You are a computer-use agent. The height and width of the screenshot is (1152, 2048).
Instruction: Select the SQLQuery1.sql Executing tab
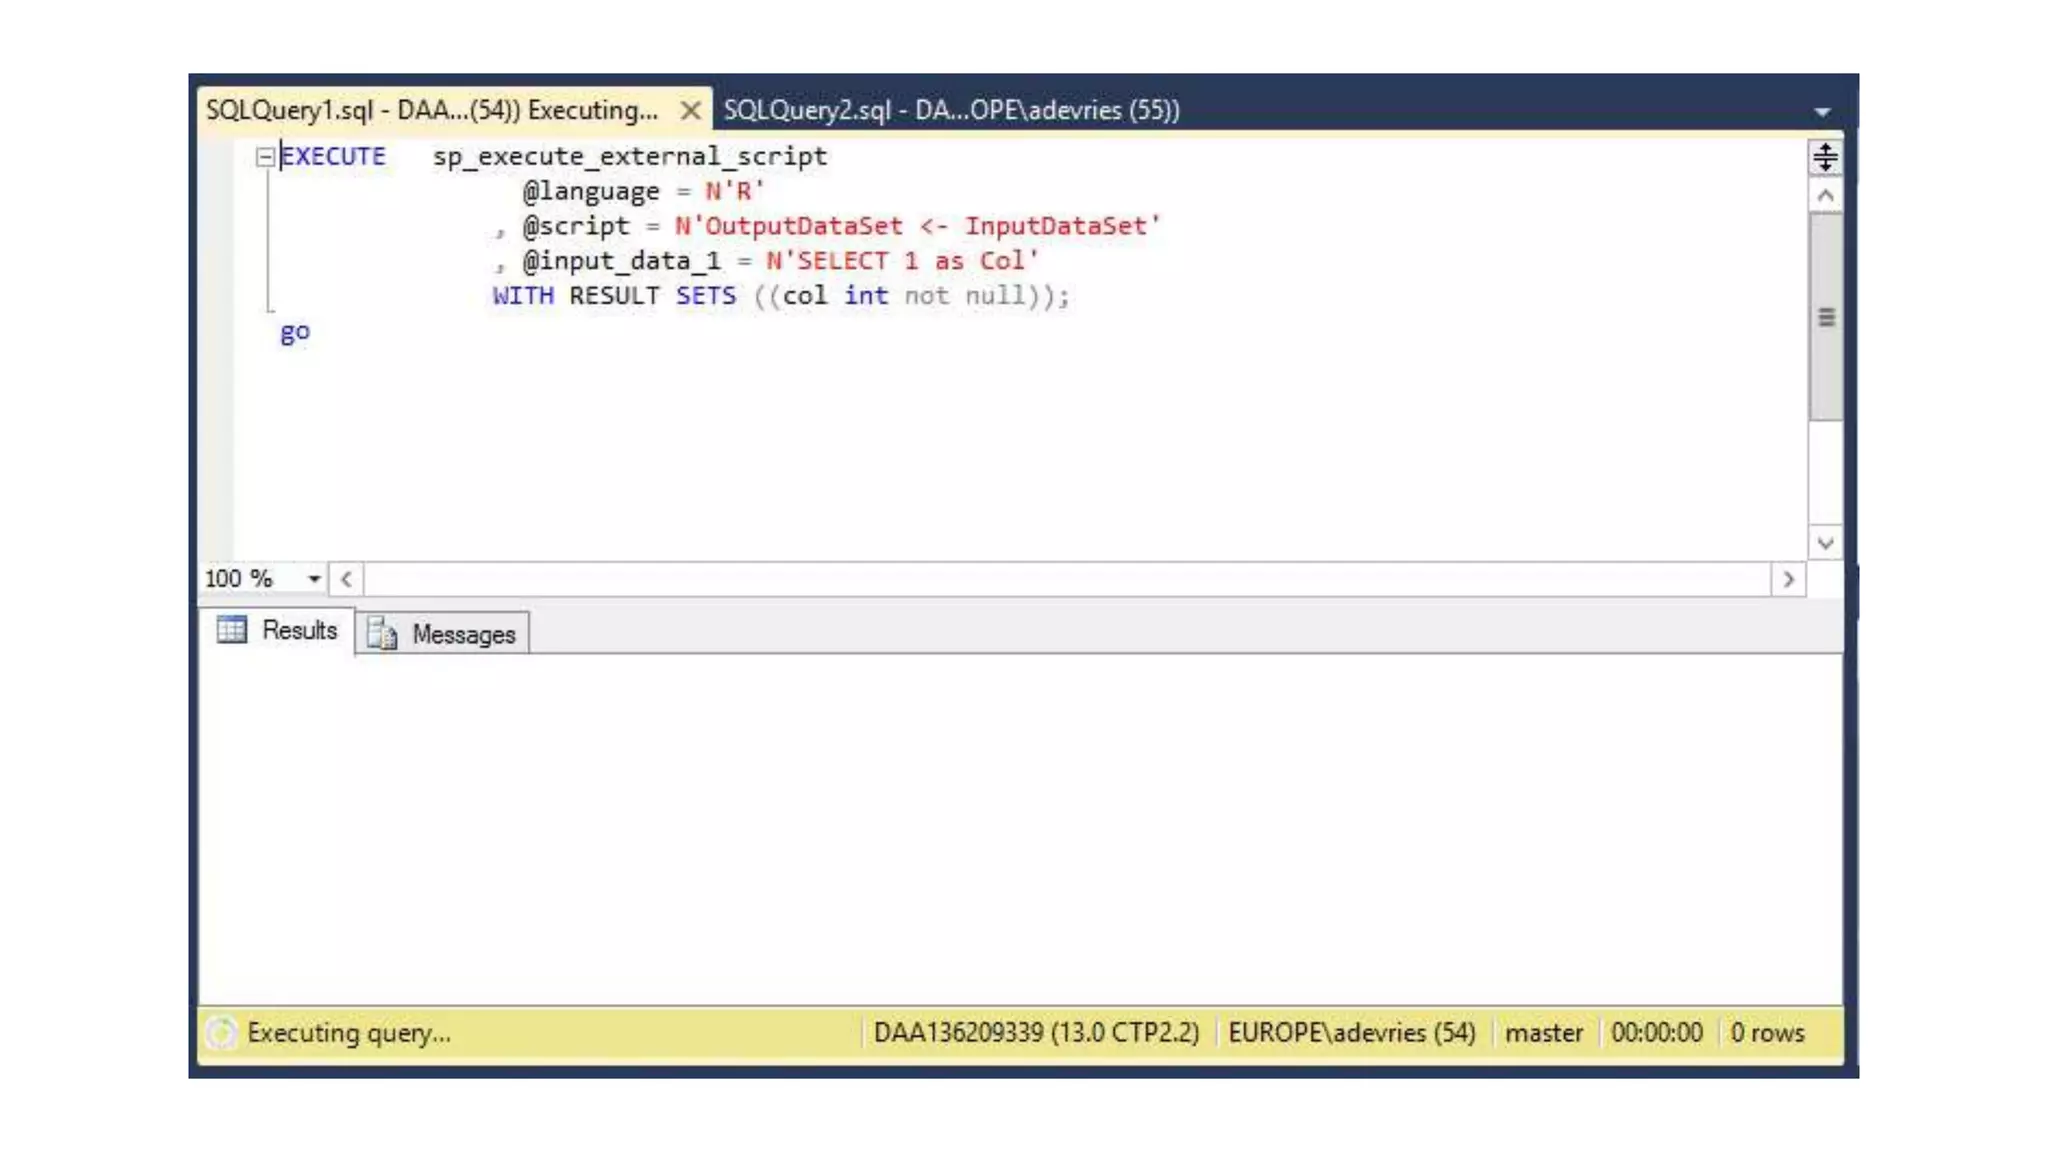(431, 110)
